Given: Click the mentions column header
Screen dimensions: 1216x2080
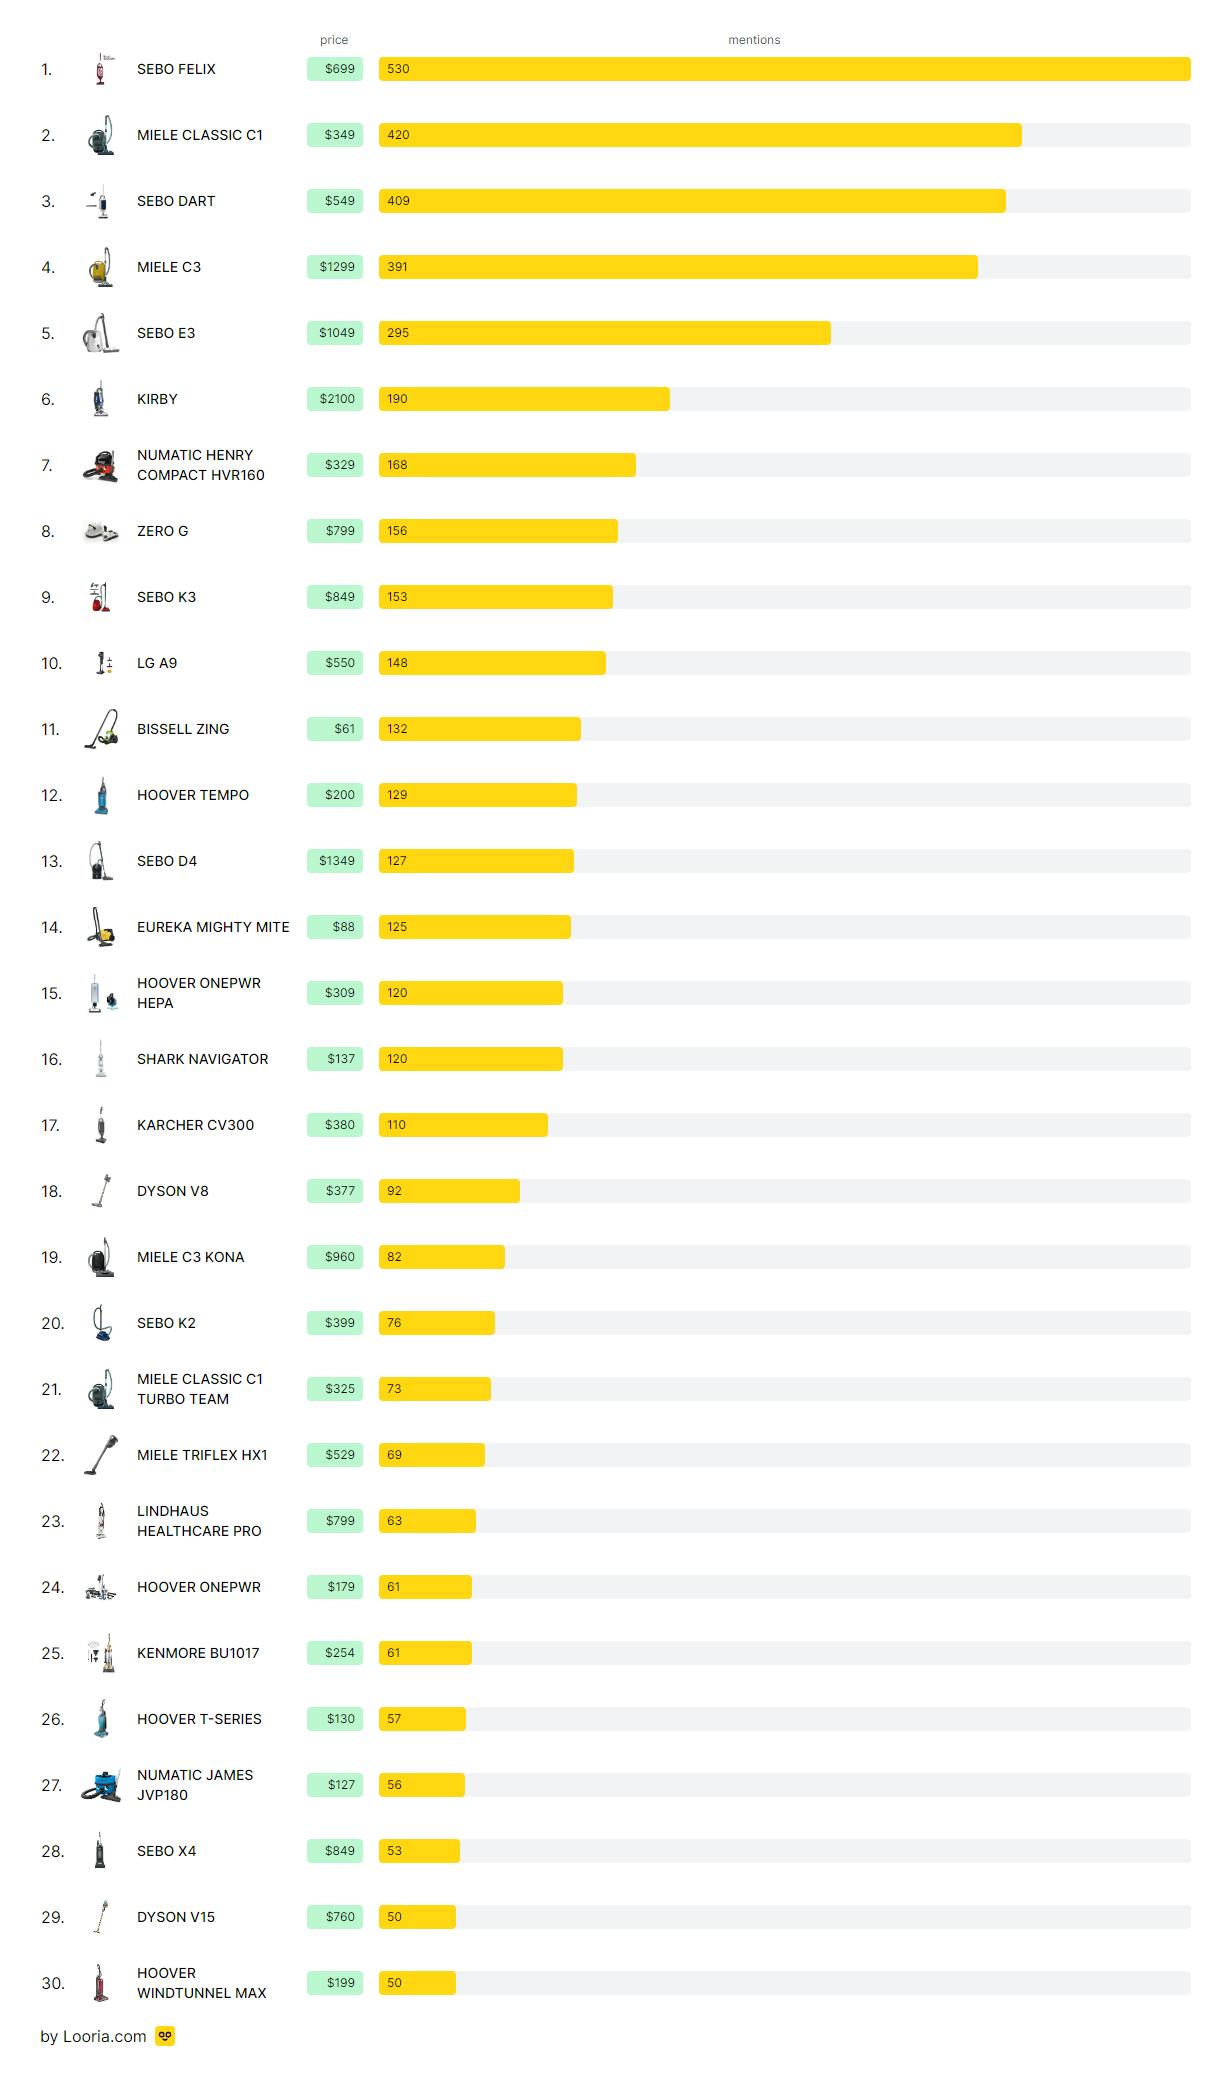Looking at the screenshot, I should pyautogui.click(x=754, y=40).
